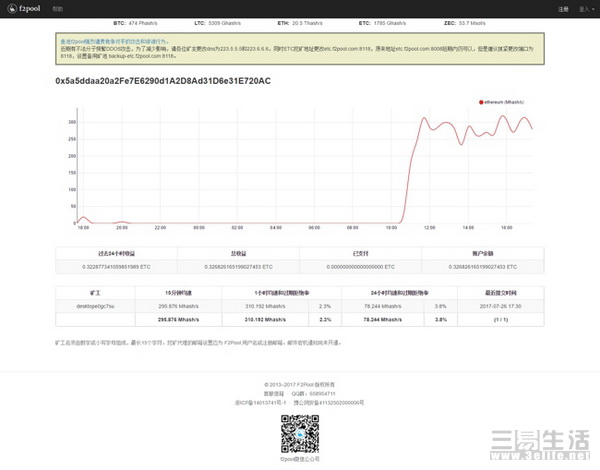
Task: Click the LTC 5309 Ghash/s stat
Action: click(217, 23)
